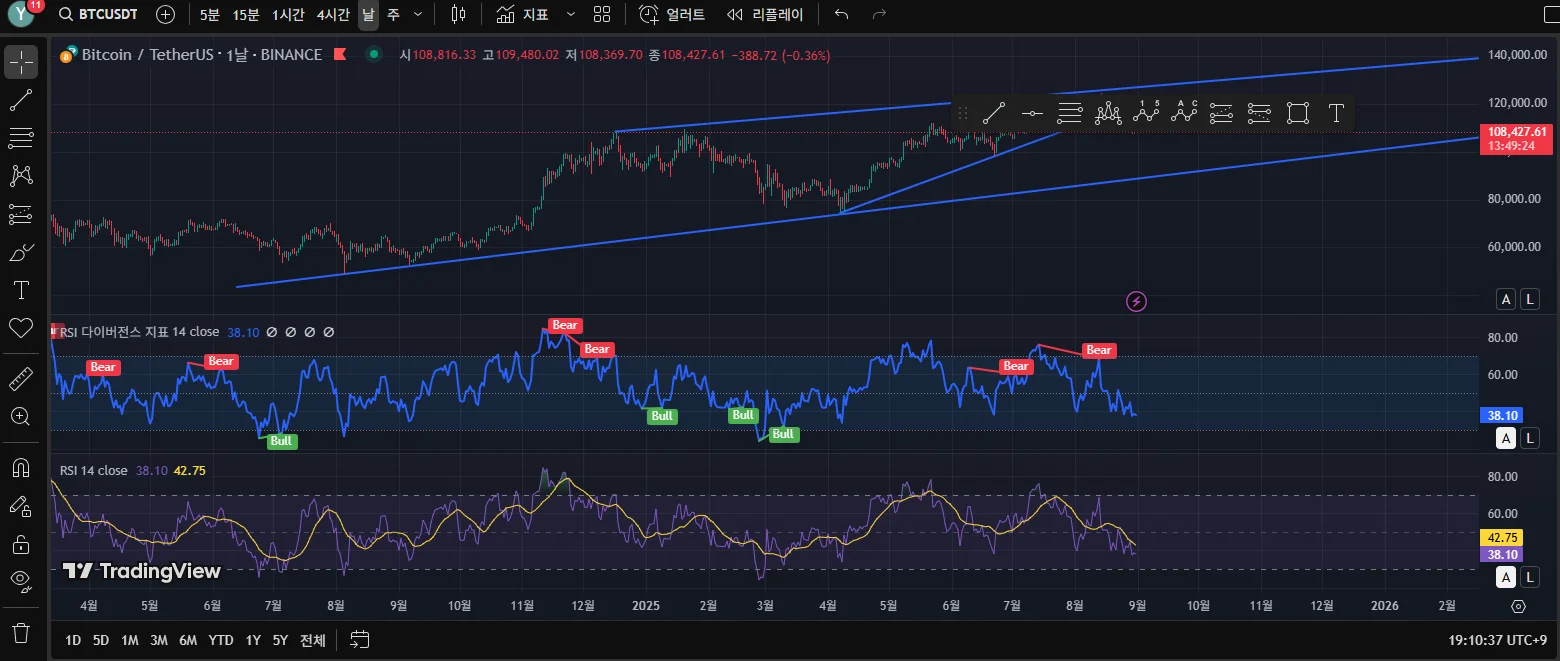
Task: Toggle auto scale A on price pane
Action: click(1506, 298)
